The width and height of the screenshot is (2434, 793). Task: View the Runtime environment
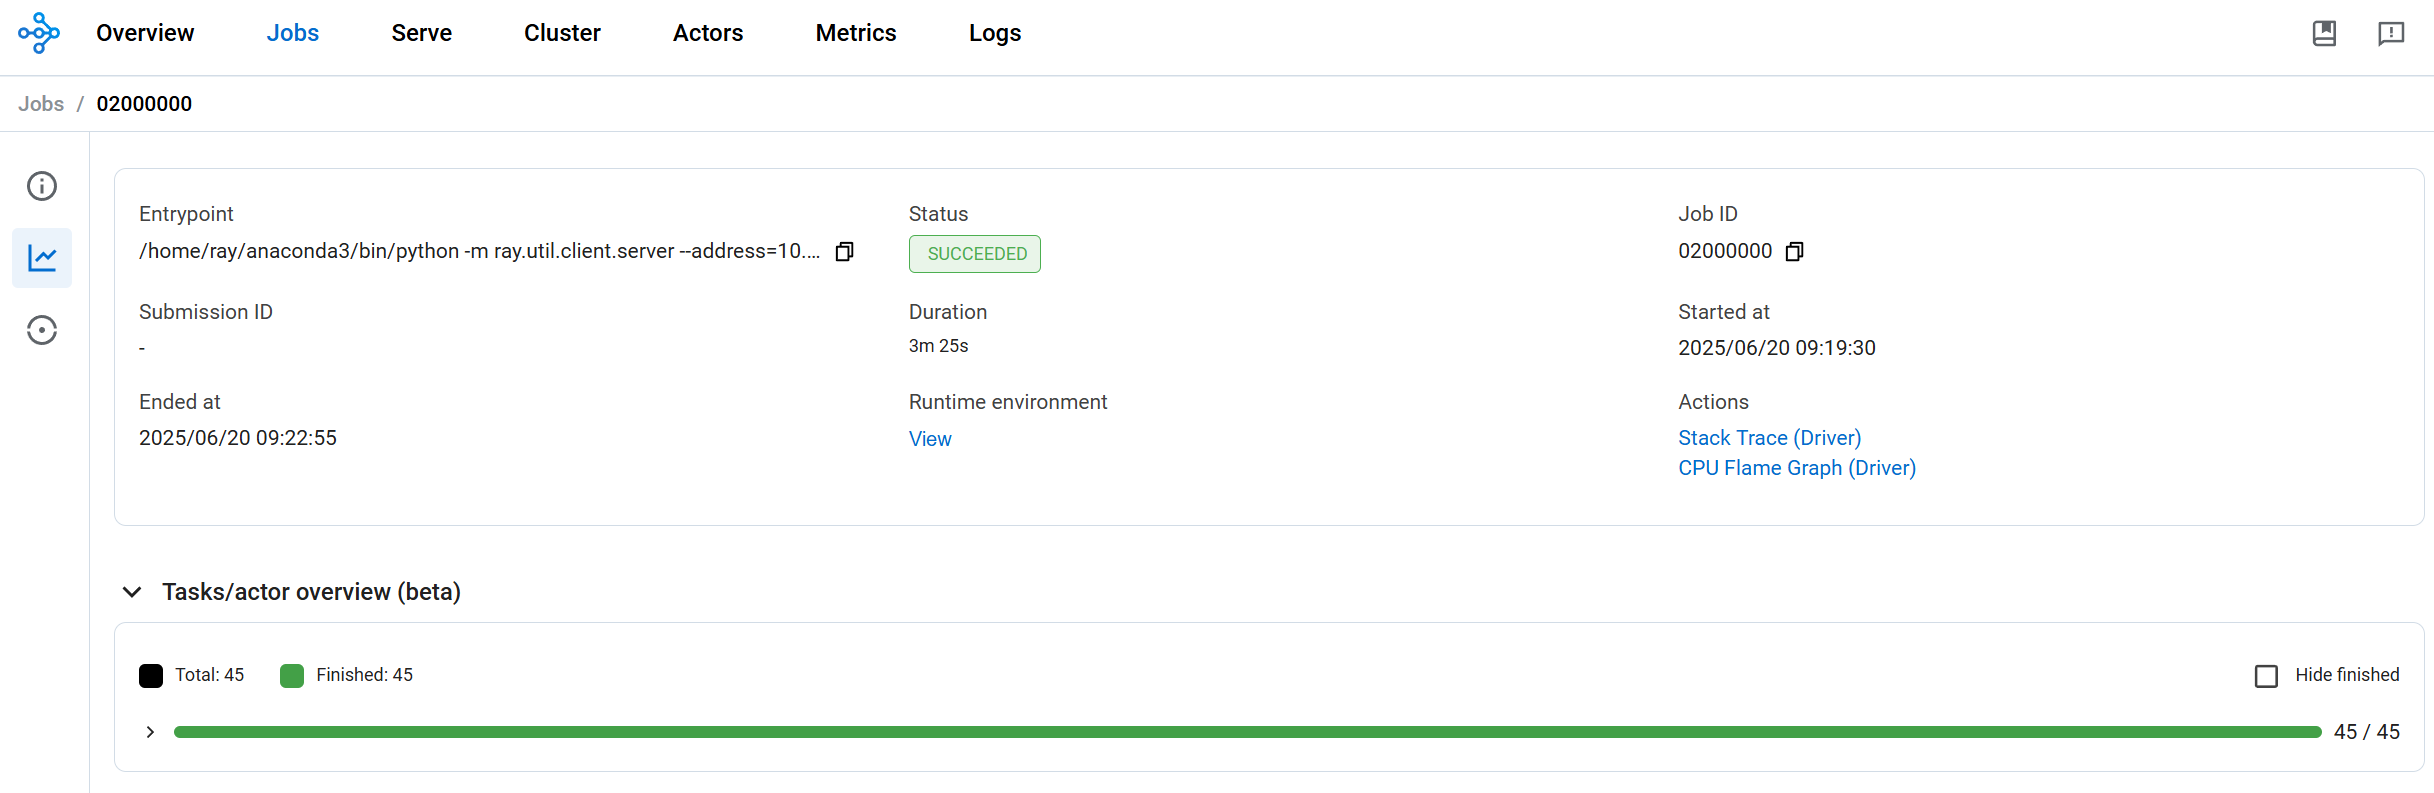929,439
